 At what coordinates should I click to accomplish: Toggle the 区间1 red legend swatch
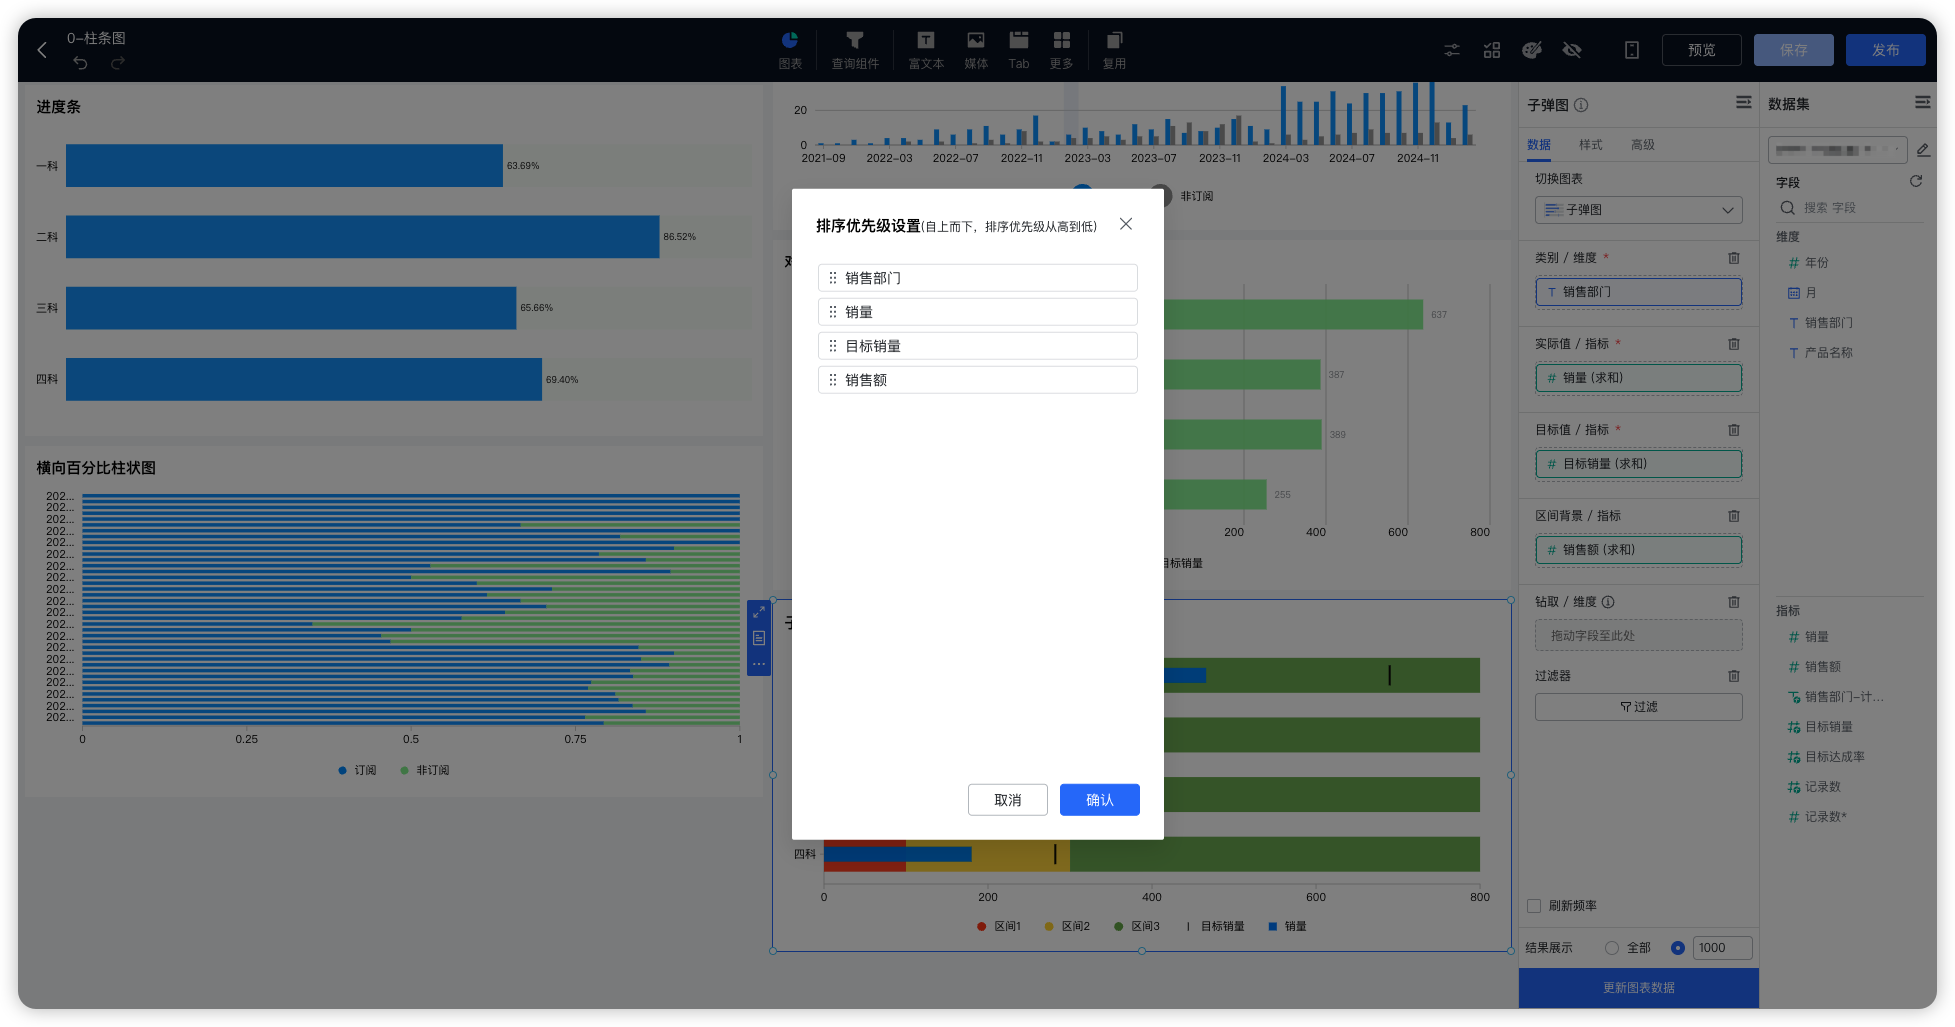(982, 927)
